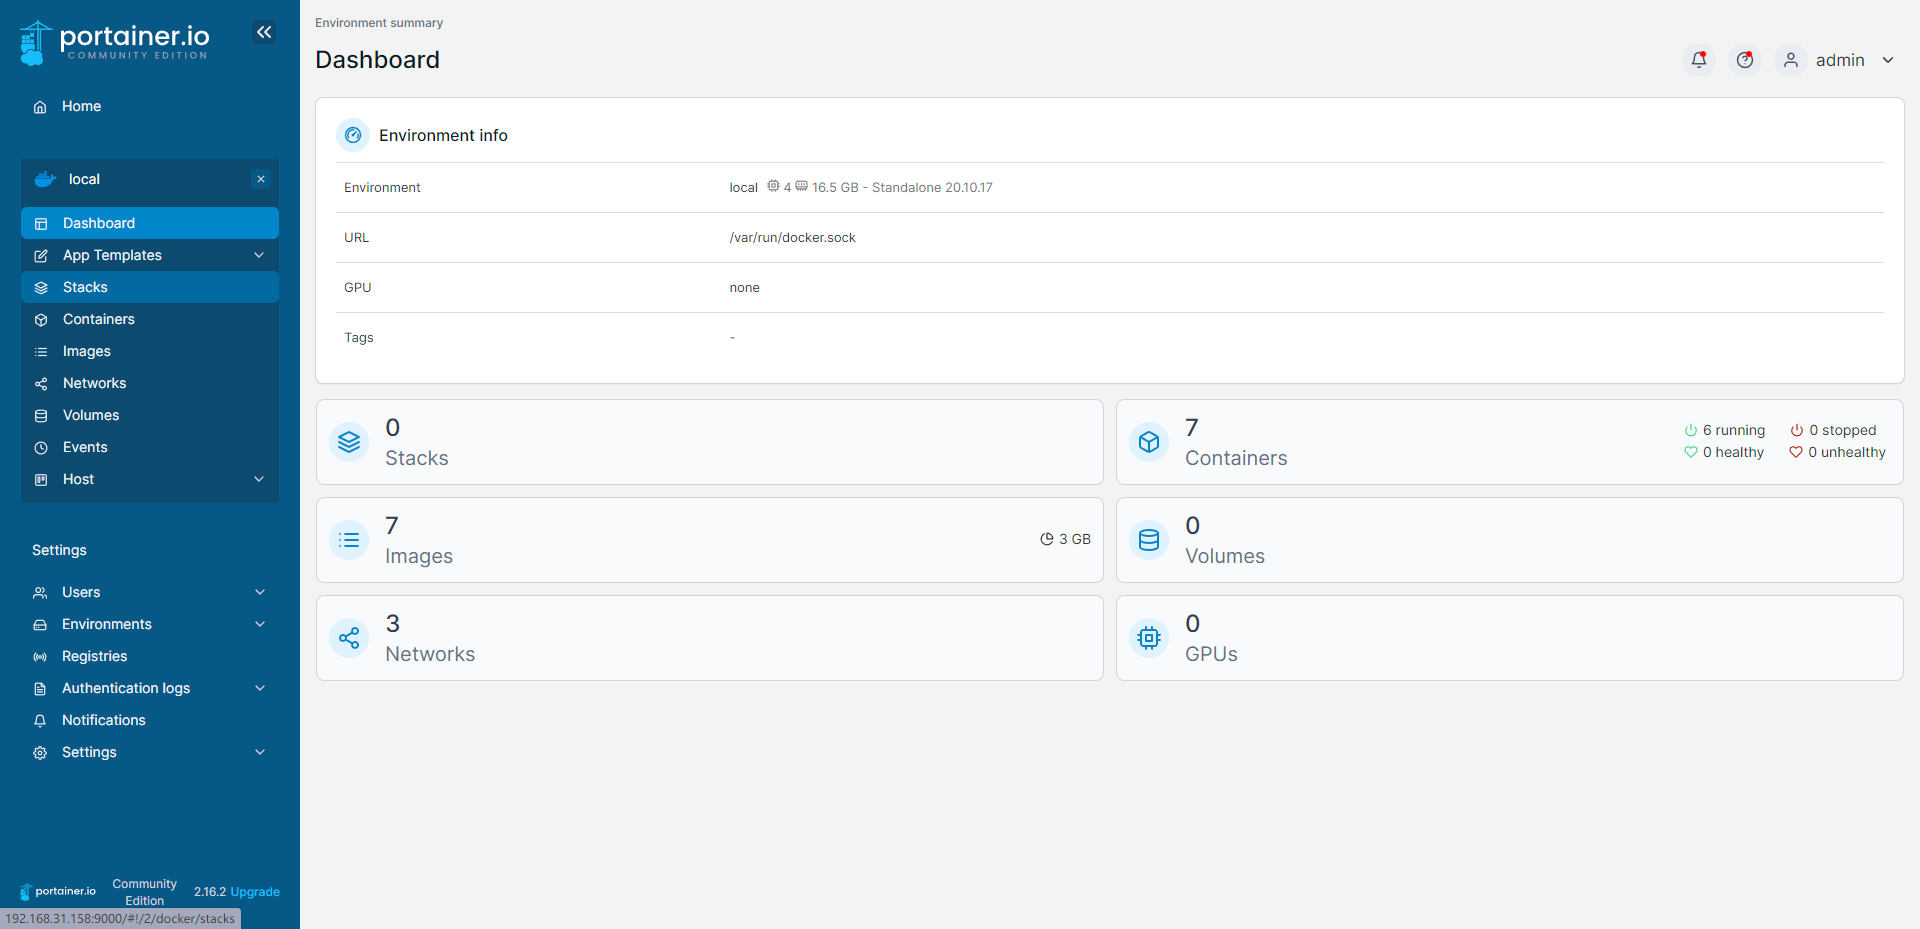Click the 3 GB images size text
Screen dimensions: 1920x929
click(x=1074, y=539)
